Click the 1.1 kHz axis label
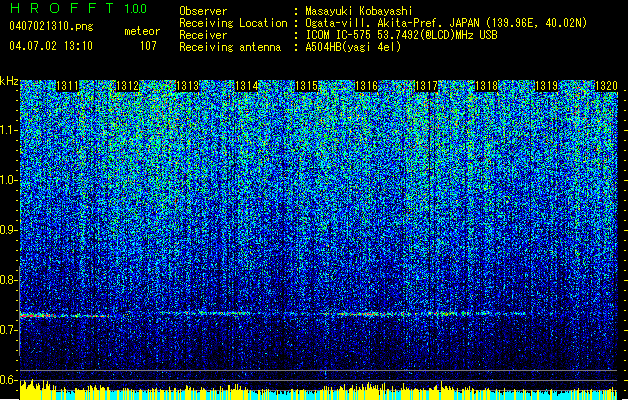Viewport: 629px width, 400px height. pyautogui.click(x=9, y=130)
